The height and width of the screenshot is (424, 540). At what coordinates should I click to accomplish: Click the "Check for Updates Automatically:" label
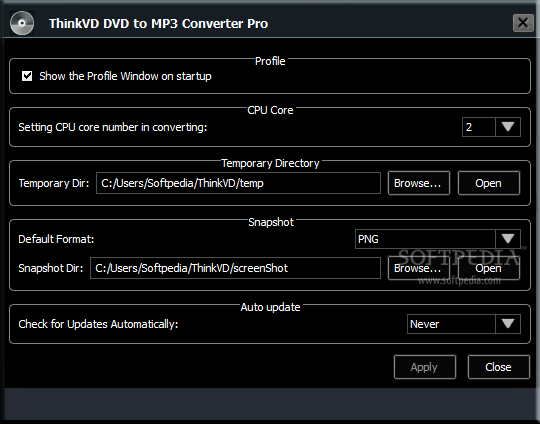pos(98,324)
